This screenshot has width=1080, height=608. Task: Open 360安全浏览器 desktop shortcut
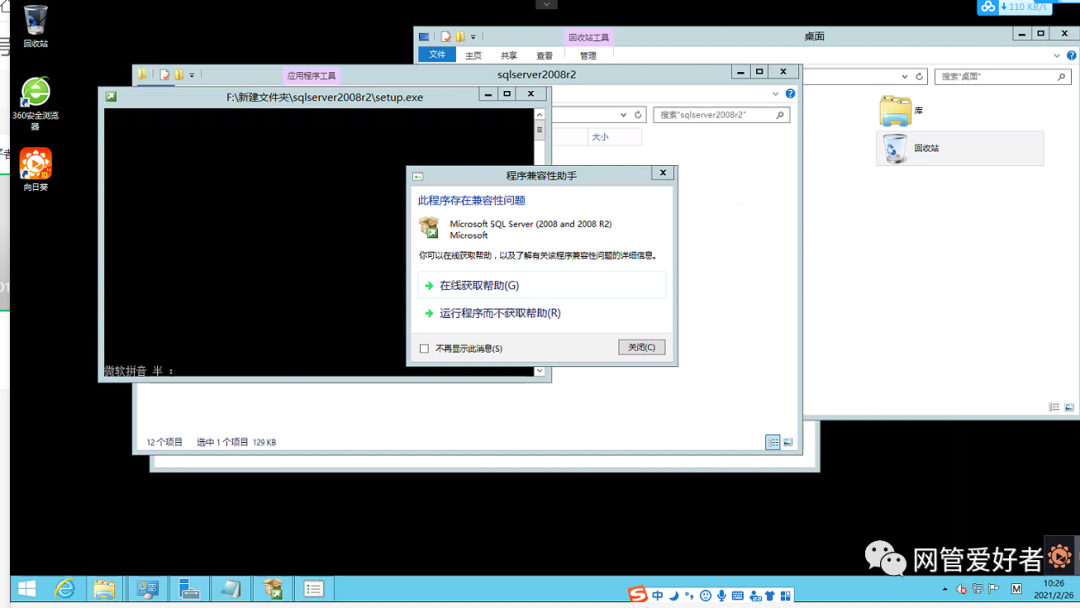(x=35, y=103)
